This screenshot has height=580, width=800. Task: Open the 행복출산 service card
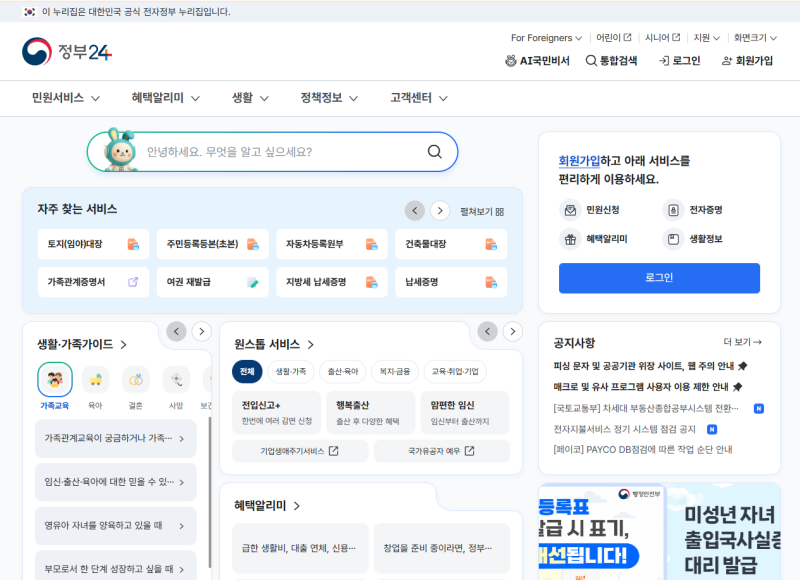371,412
